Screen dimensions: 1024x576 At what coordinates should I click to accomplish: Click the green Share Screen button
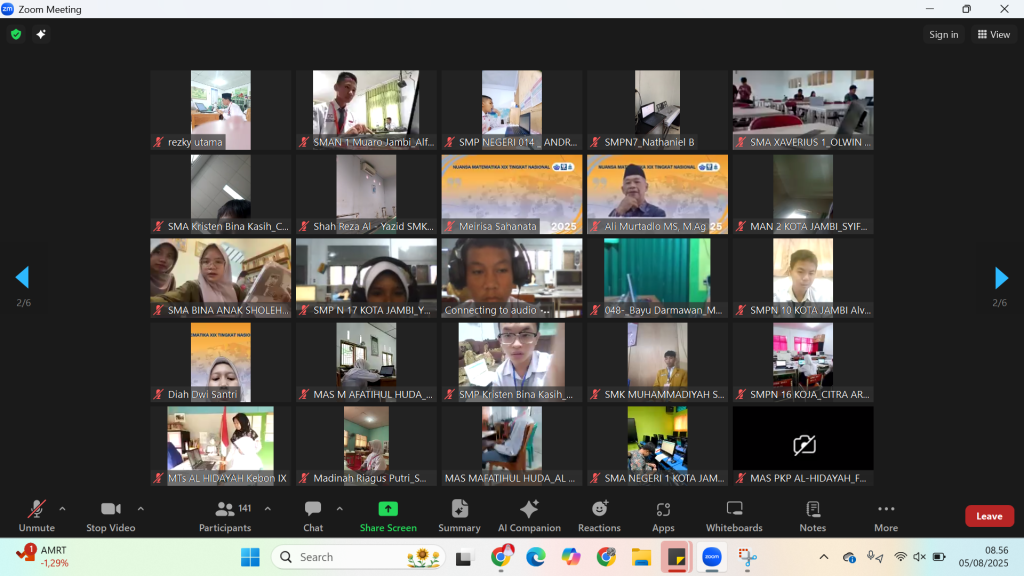[388, 516]
